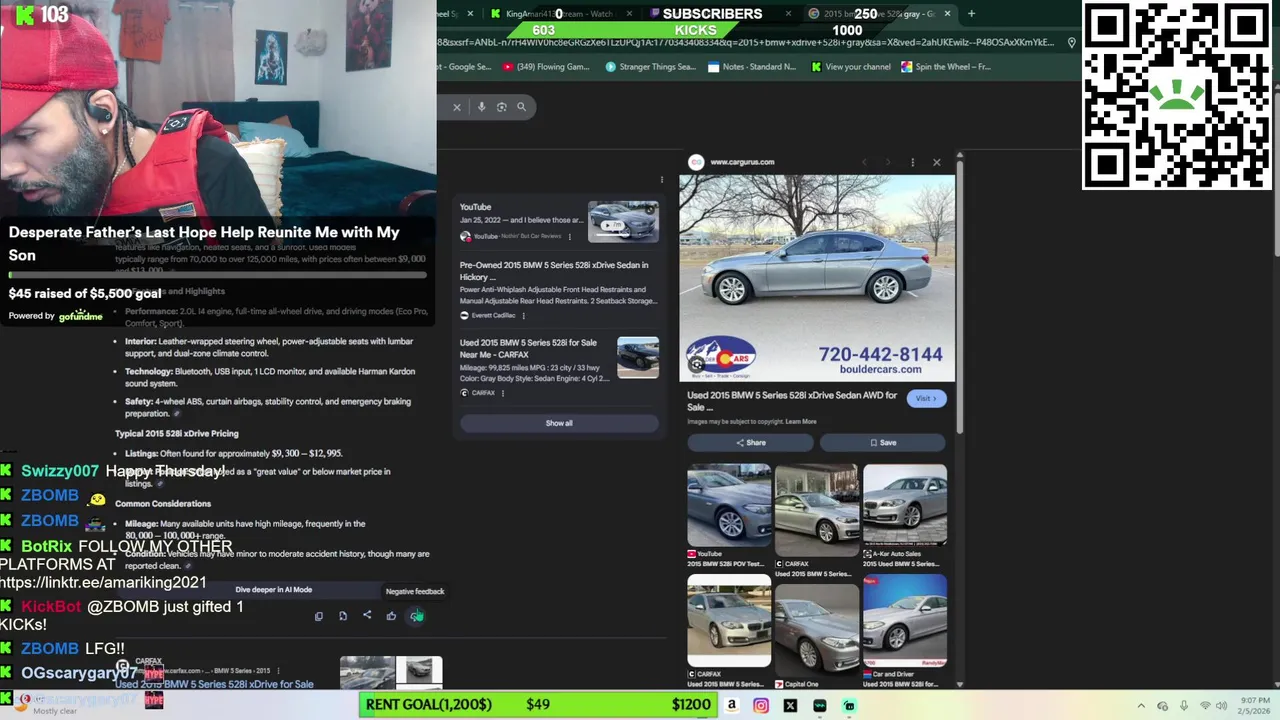
Task: Play the YouTube video thumbnail result
Action: point(623,222)
